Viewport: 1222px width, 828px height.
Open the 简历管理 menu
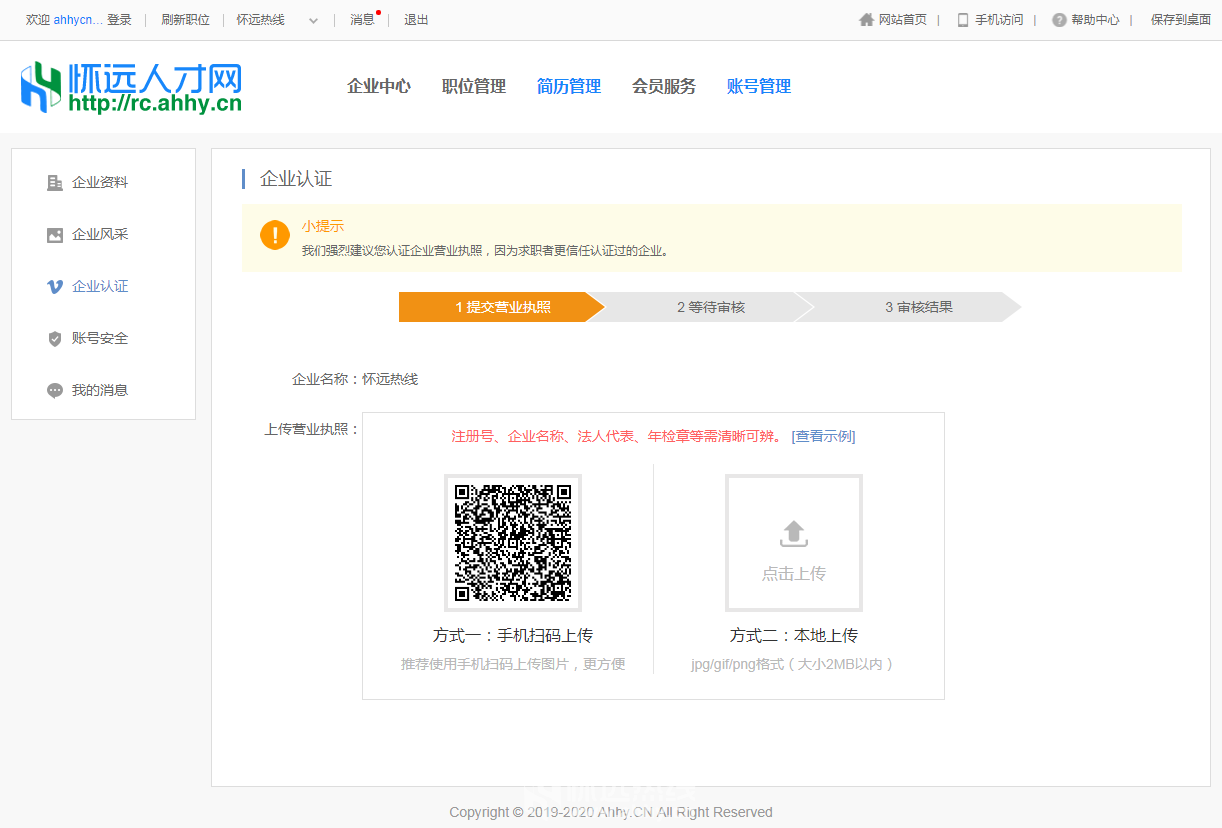pyautogui.click(x=569, y=87)
